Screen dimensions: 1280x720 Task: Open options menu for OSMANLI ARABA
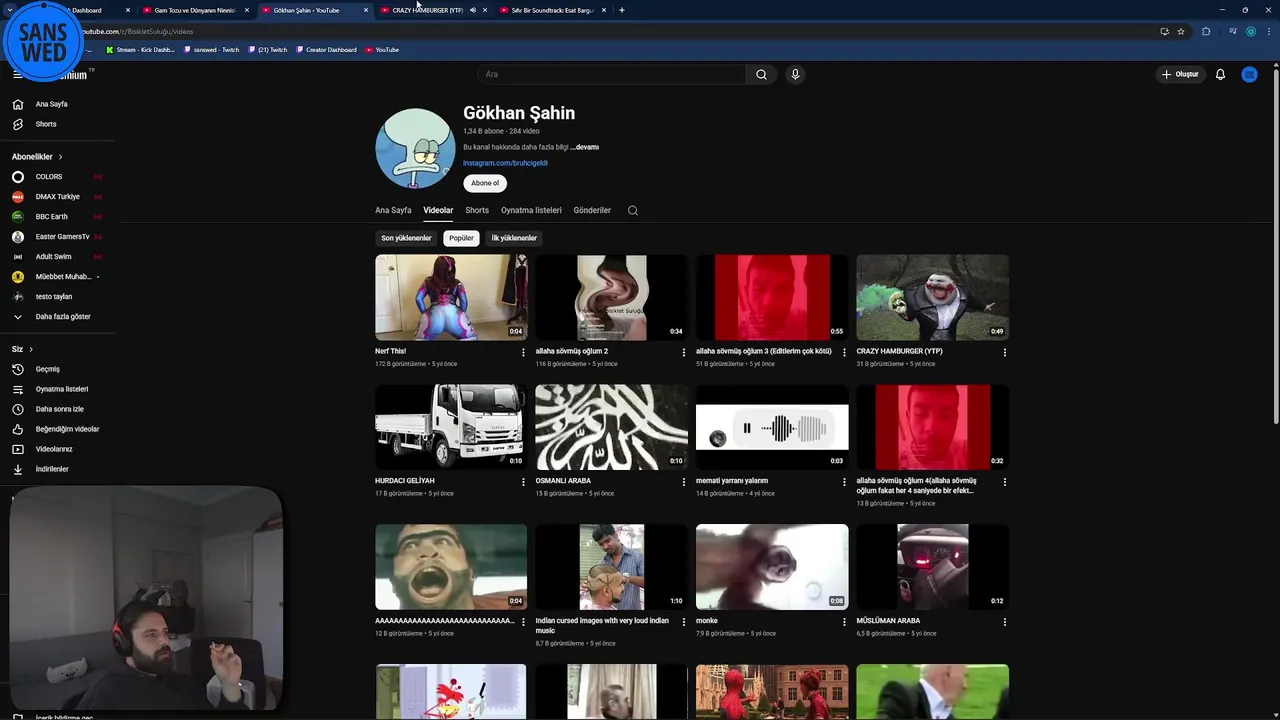tap(684, 481)
